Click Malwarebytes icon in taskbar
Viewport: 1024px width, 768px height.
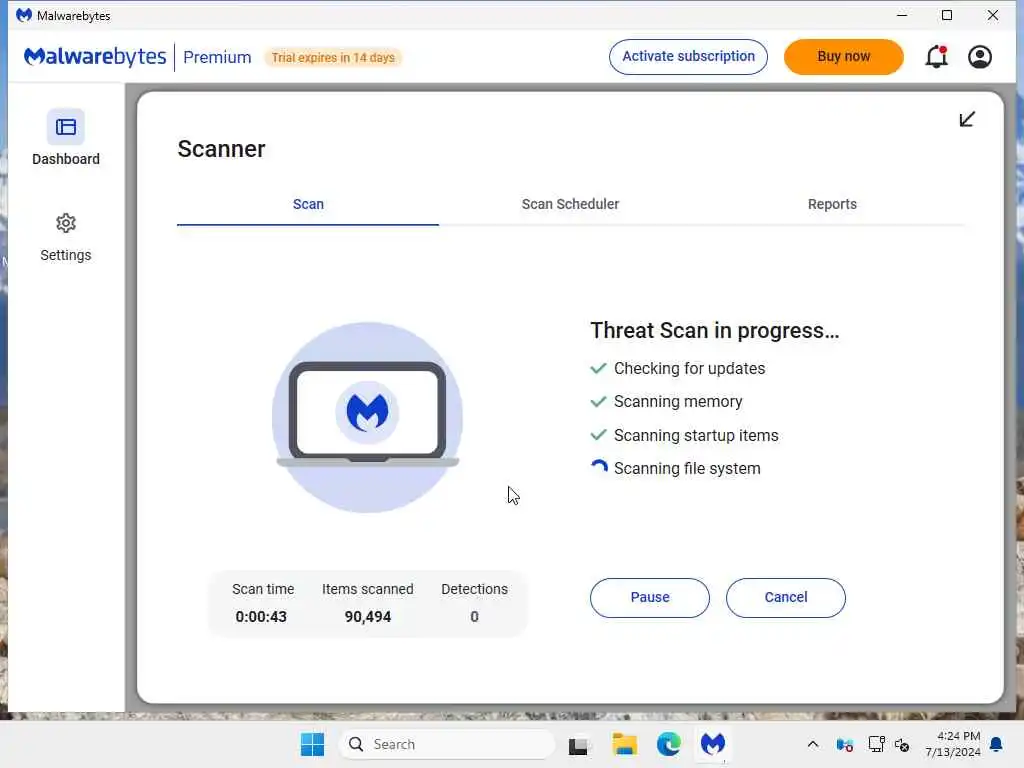(712, 744)
